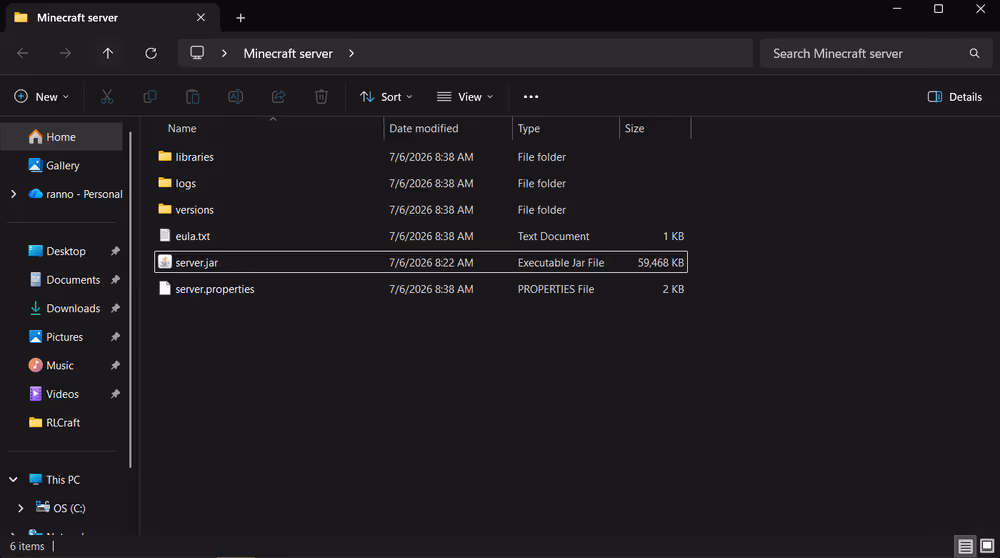Click the 6 items status text

(x=27, y=547)
